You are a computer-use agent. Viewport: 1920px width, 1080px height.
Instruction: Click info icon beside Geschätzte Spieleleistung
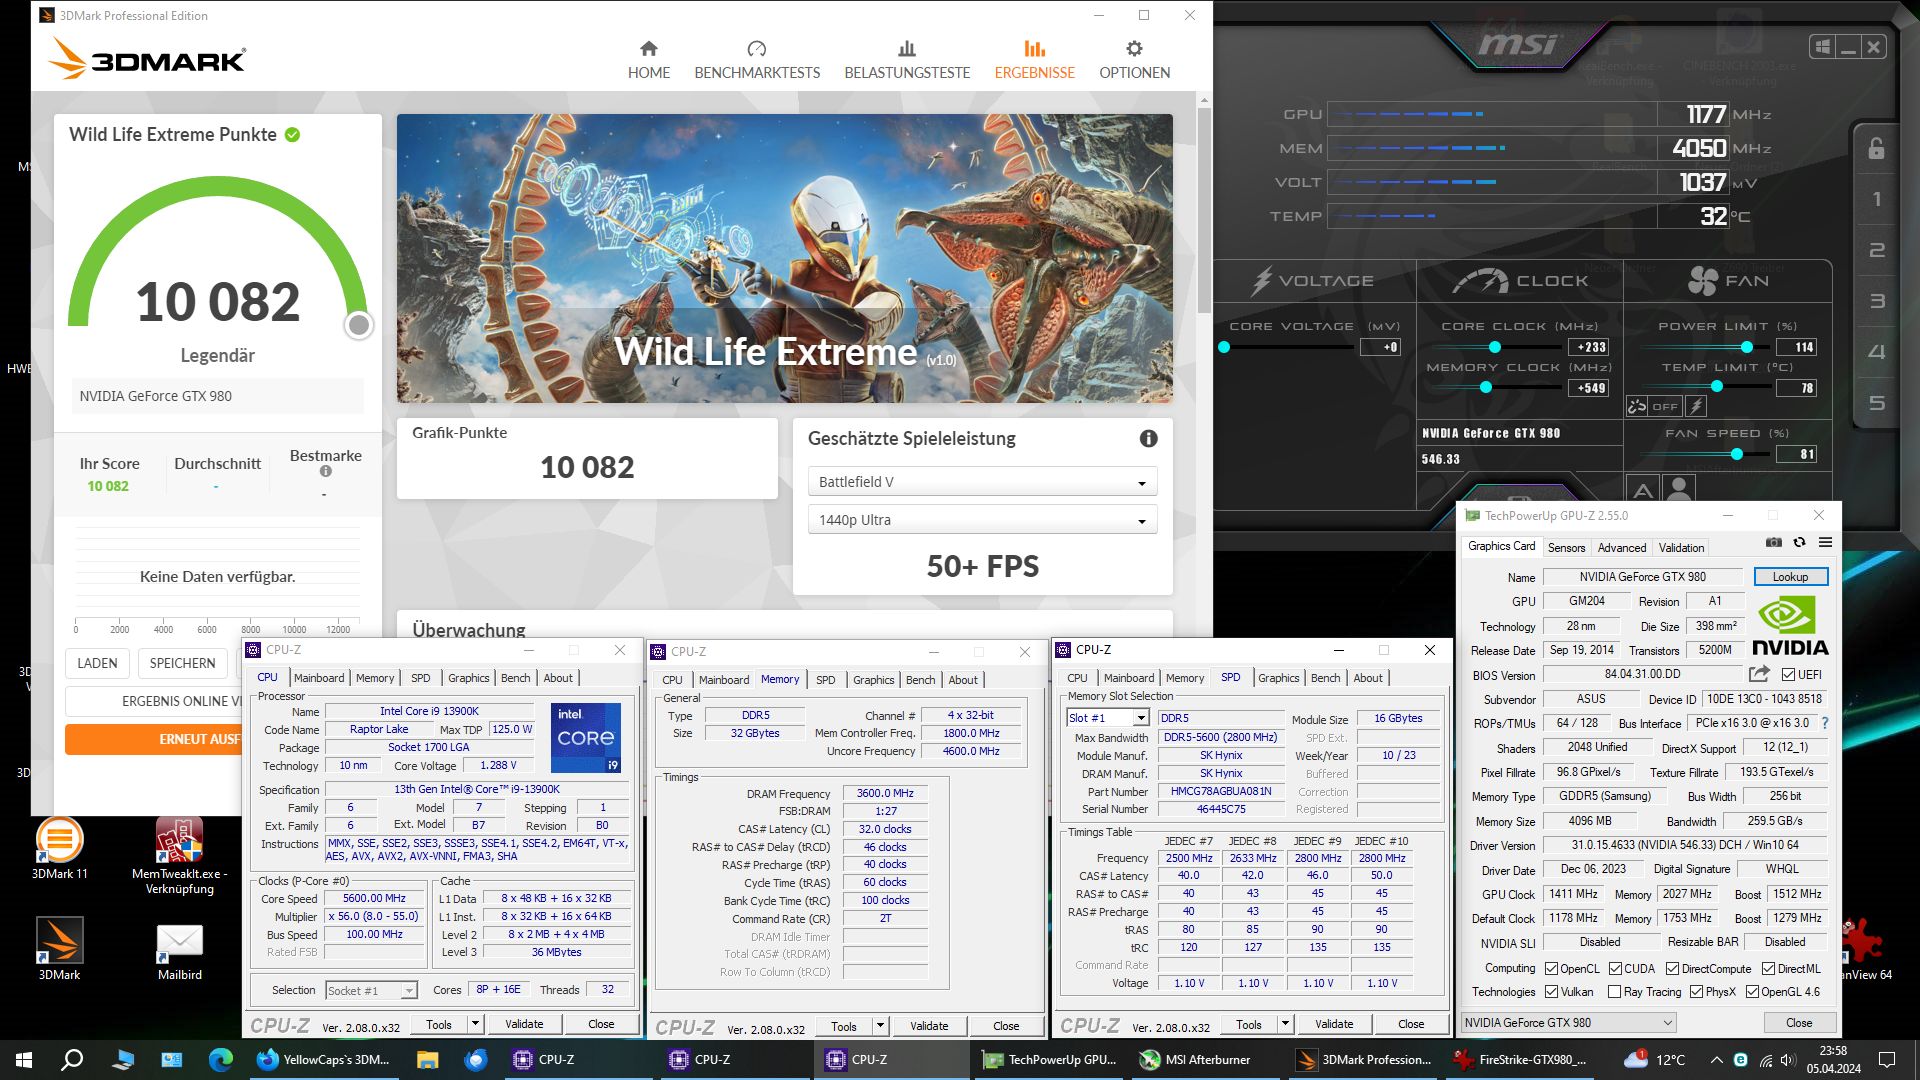tap(1148, 438)
